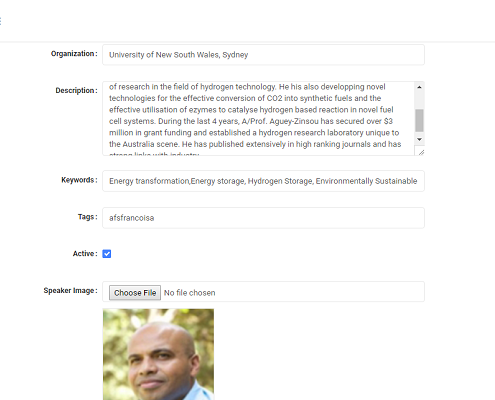495x400 pixels.
Task: Click the Description scrollbar track above the thumb
Action: click(419, 101)
